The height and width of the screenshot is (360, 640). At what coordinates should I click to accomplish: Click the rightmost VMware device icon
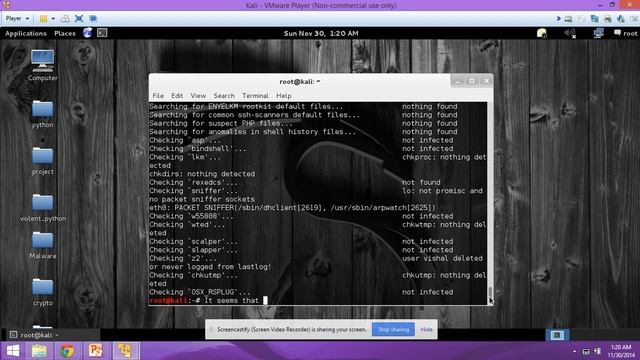tap(634, 19)
